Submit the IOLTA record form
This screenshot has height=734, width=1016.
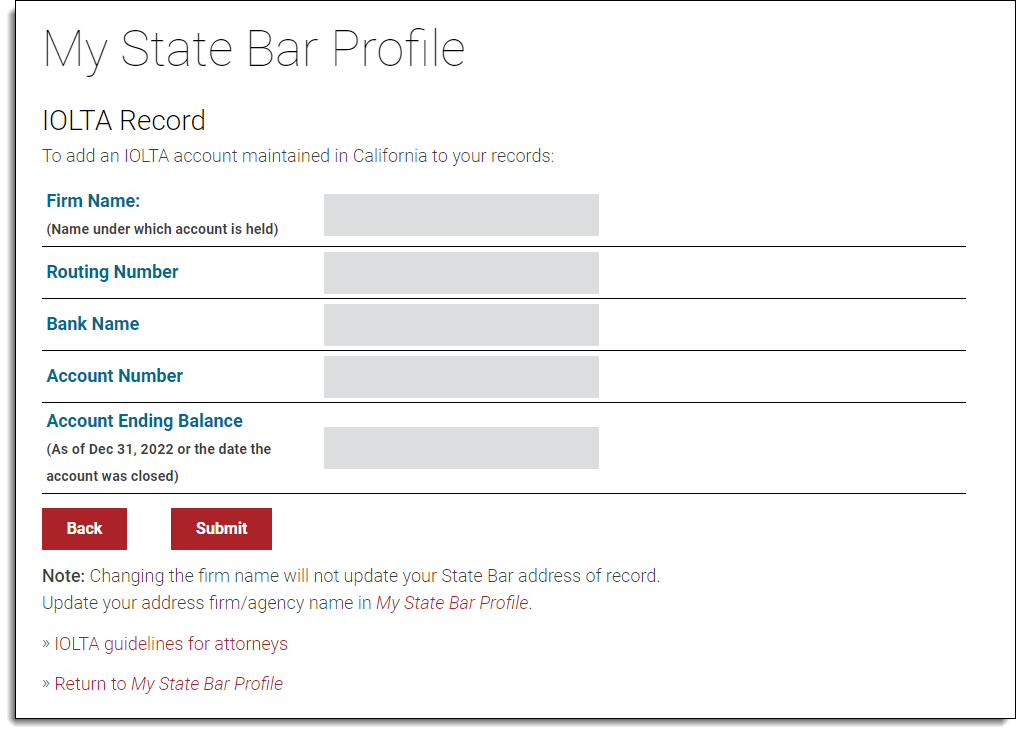[x=221, y=529]
